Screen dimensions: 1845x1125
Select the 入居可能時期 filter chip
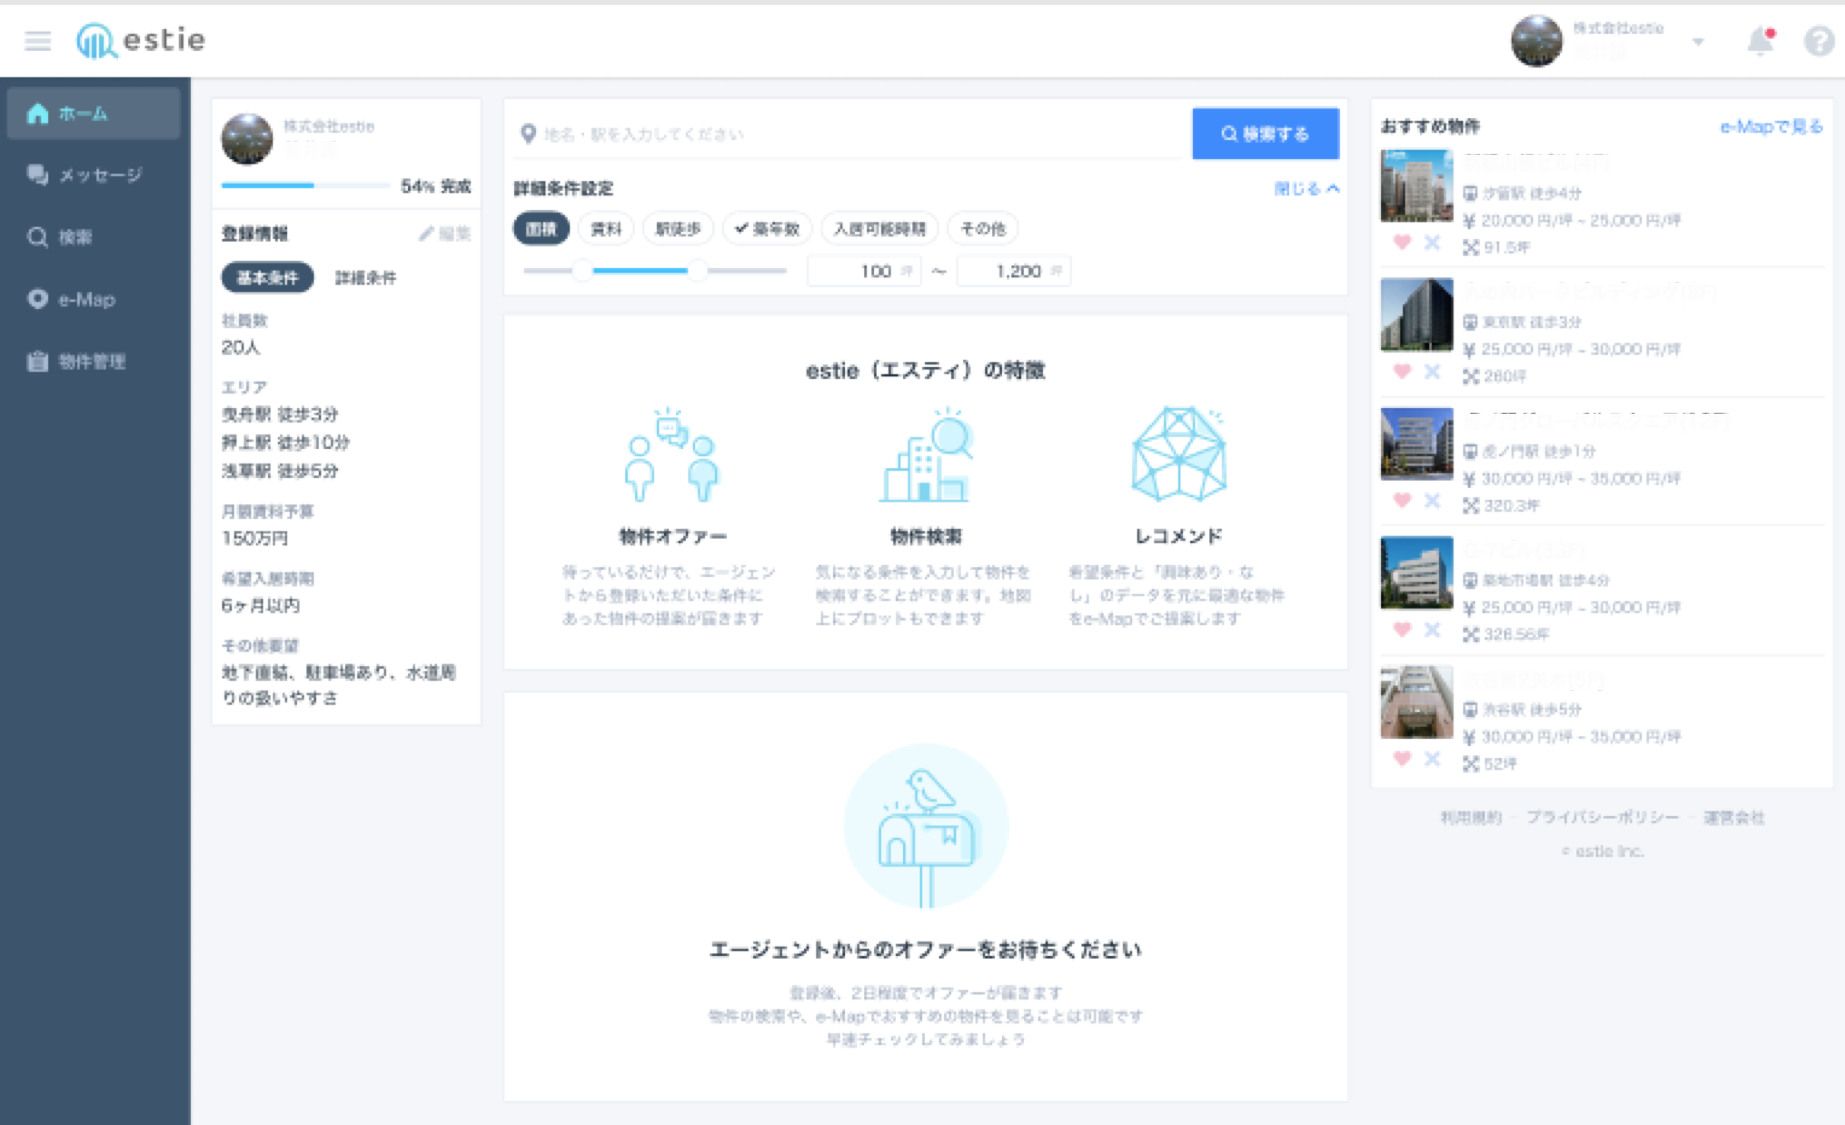[x=880, y=229]
